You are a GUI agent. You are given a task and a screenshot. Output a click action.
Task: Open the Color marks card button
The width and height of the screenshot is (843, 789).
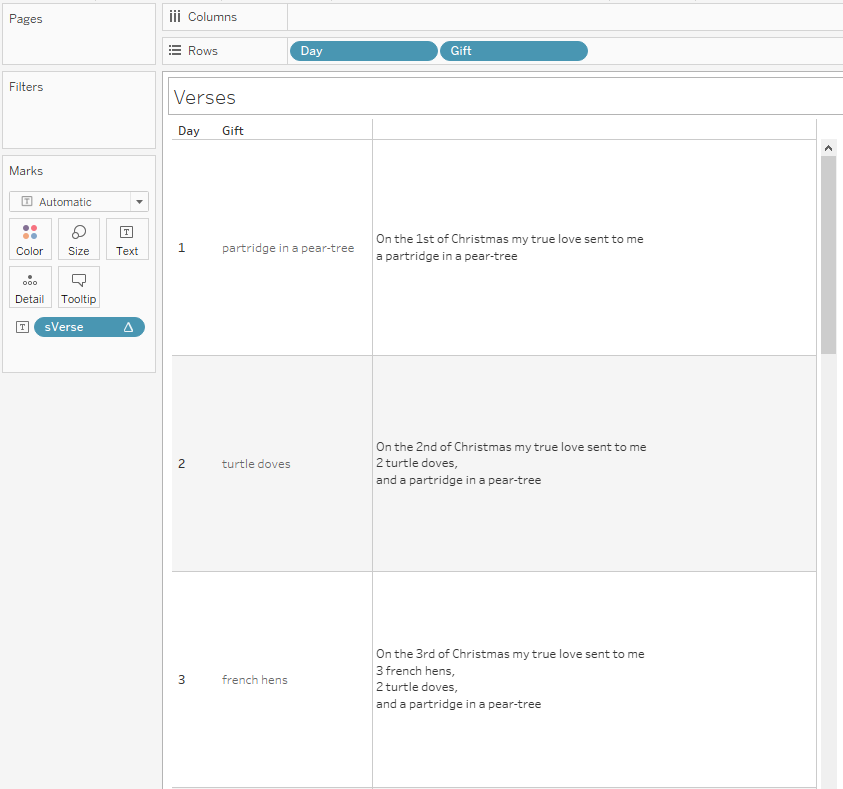(x=30, y=239)
